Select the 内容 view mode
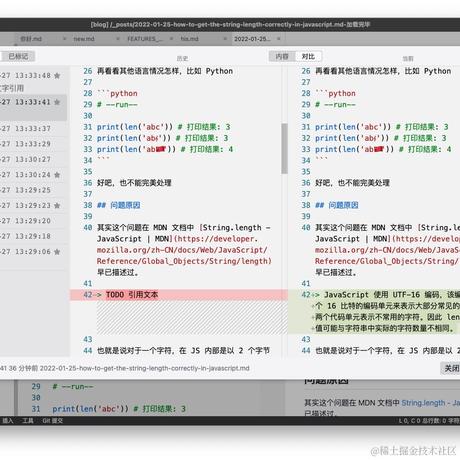The height and width of the screenshot is (460, 460). point(282,56)
